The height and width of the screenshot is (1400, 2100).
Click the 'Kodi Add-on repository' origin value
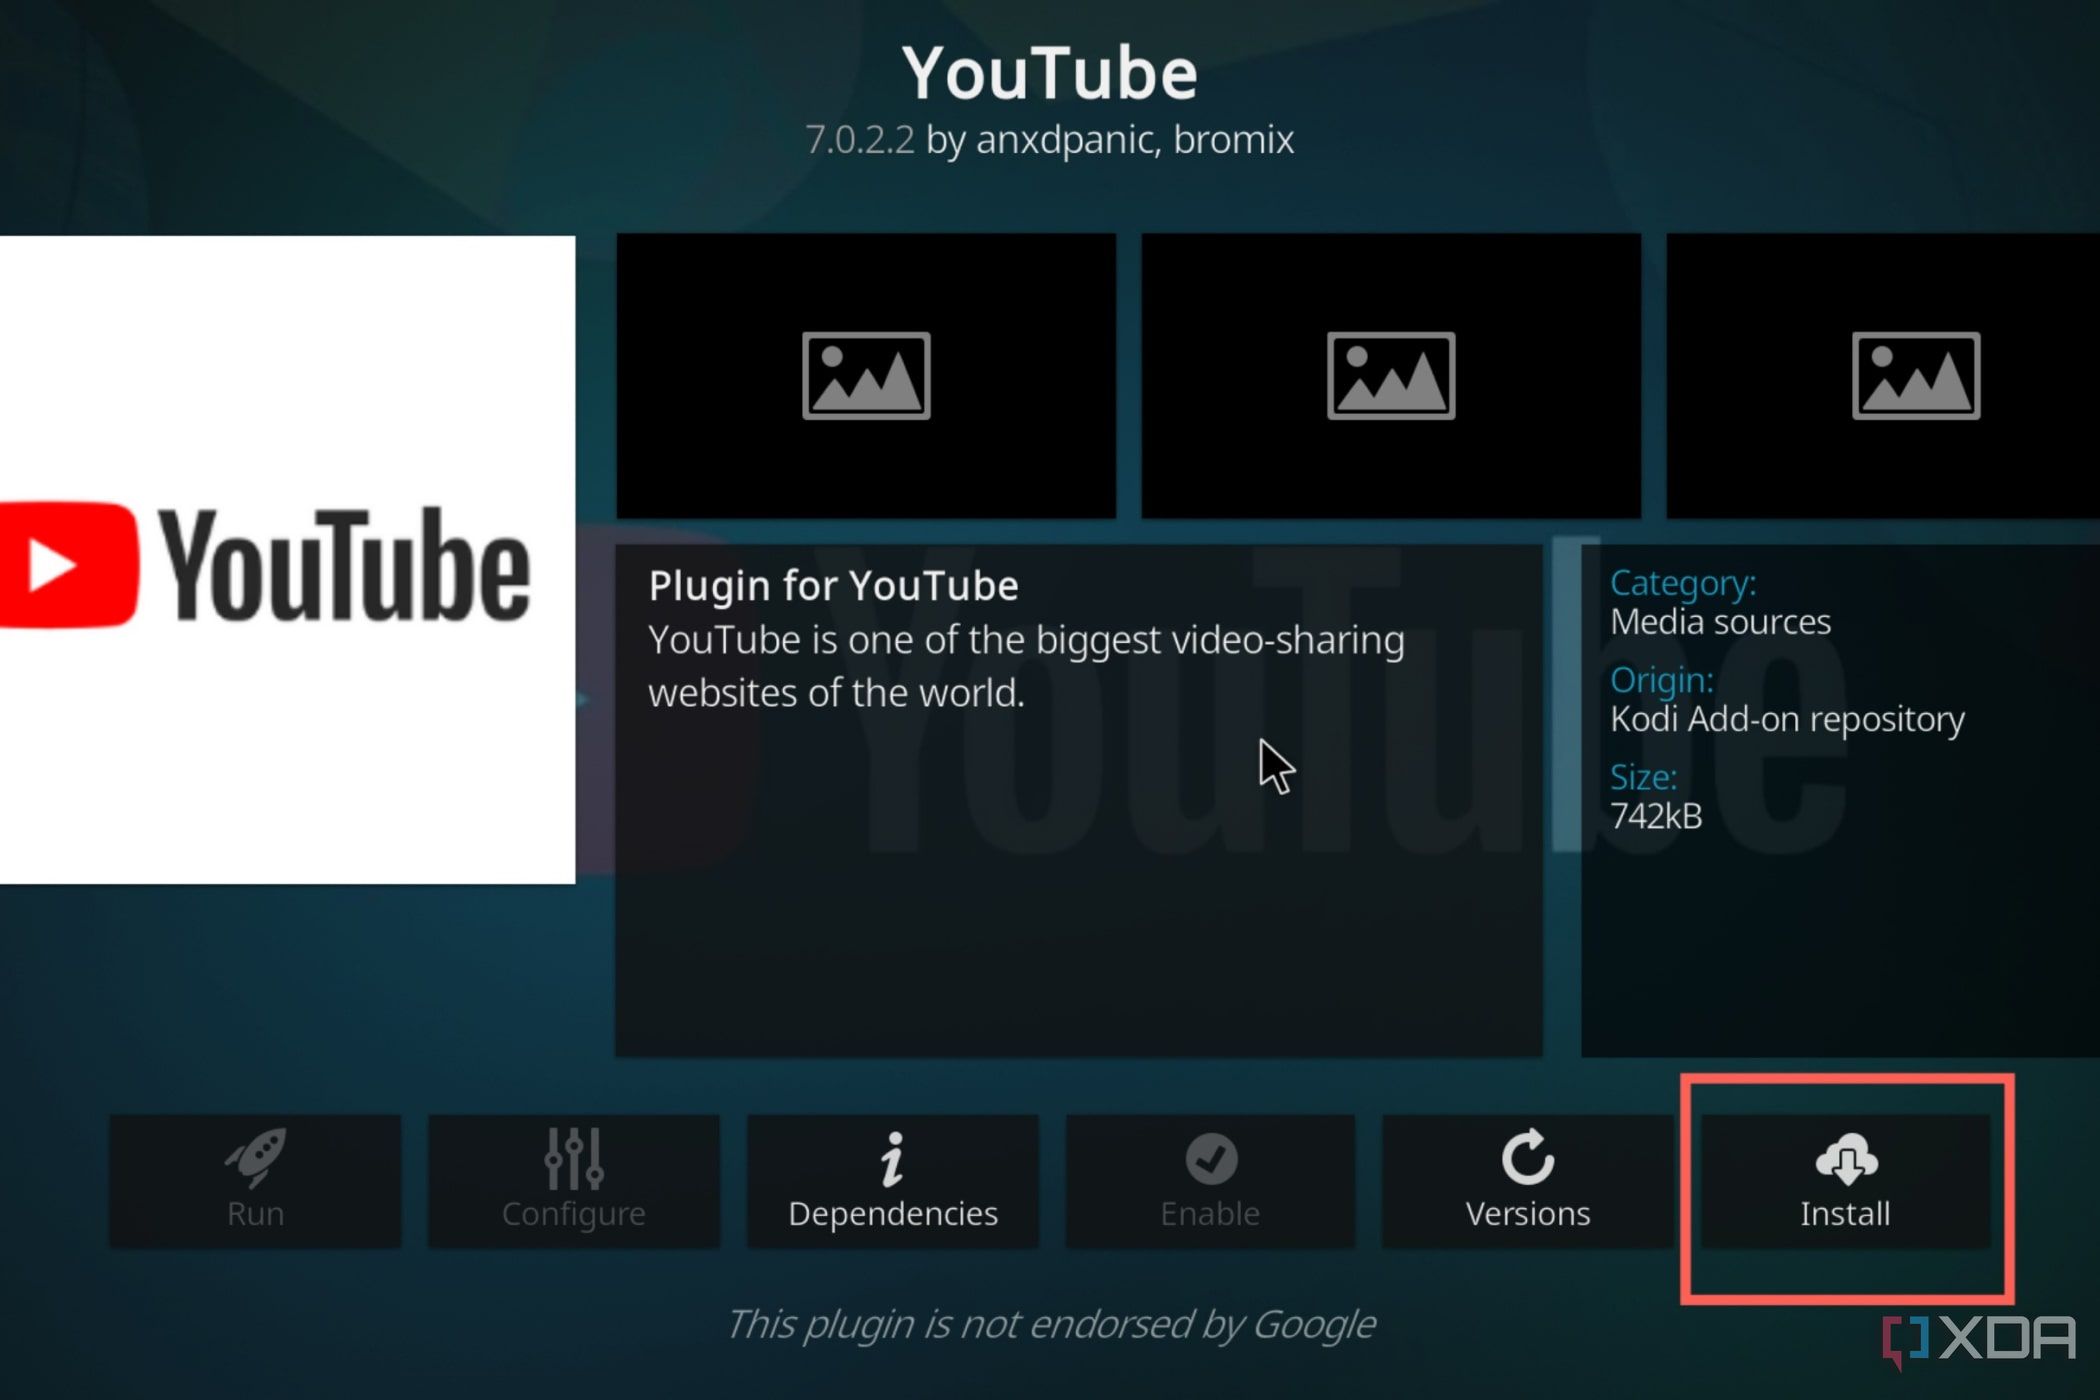click(1787, 719)
